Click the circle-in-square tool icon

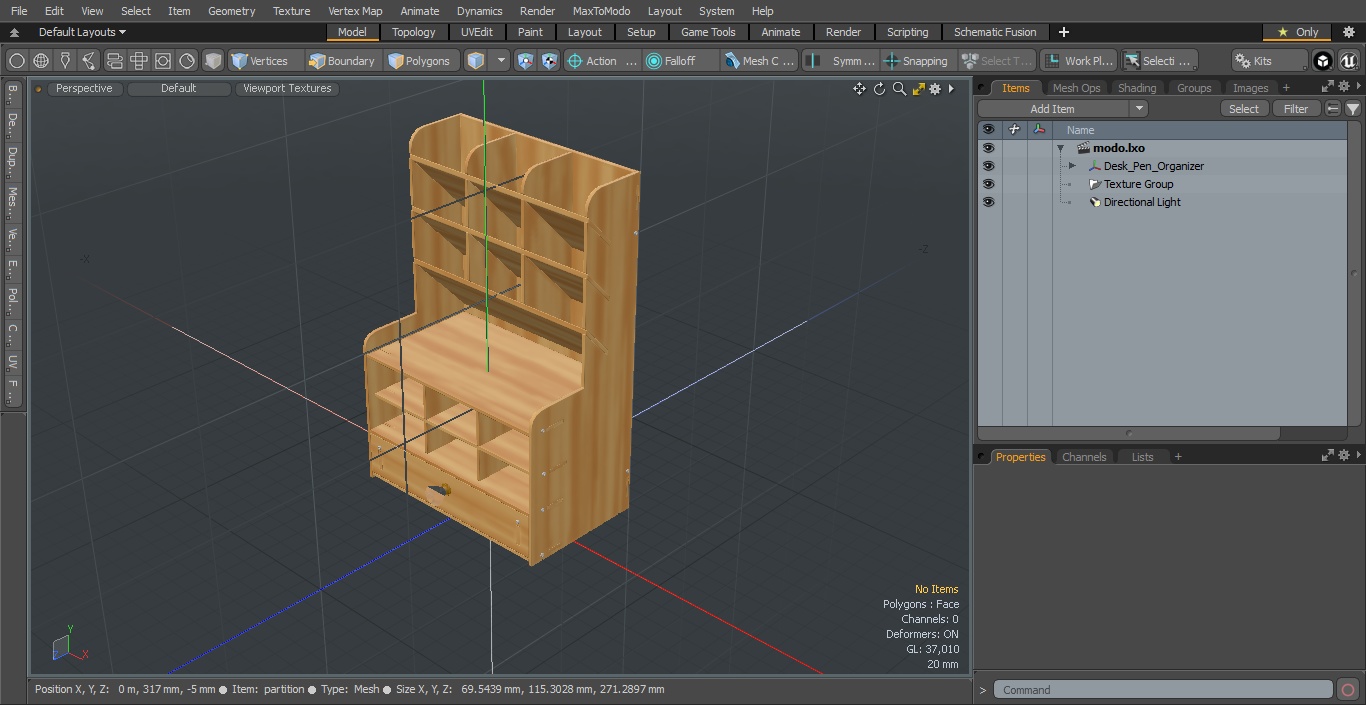(162, 61)
